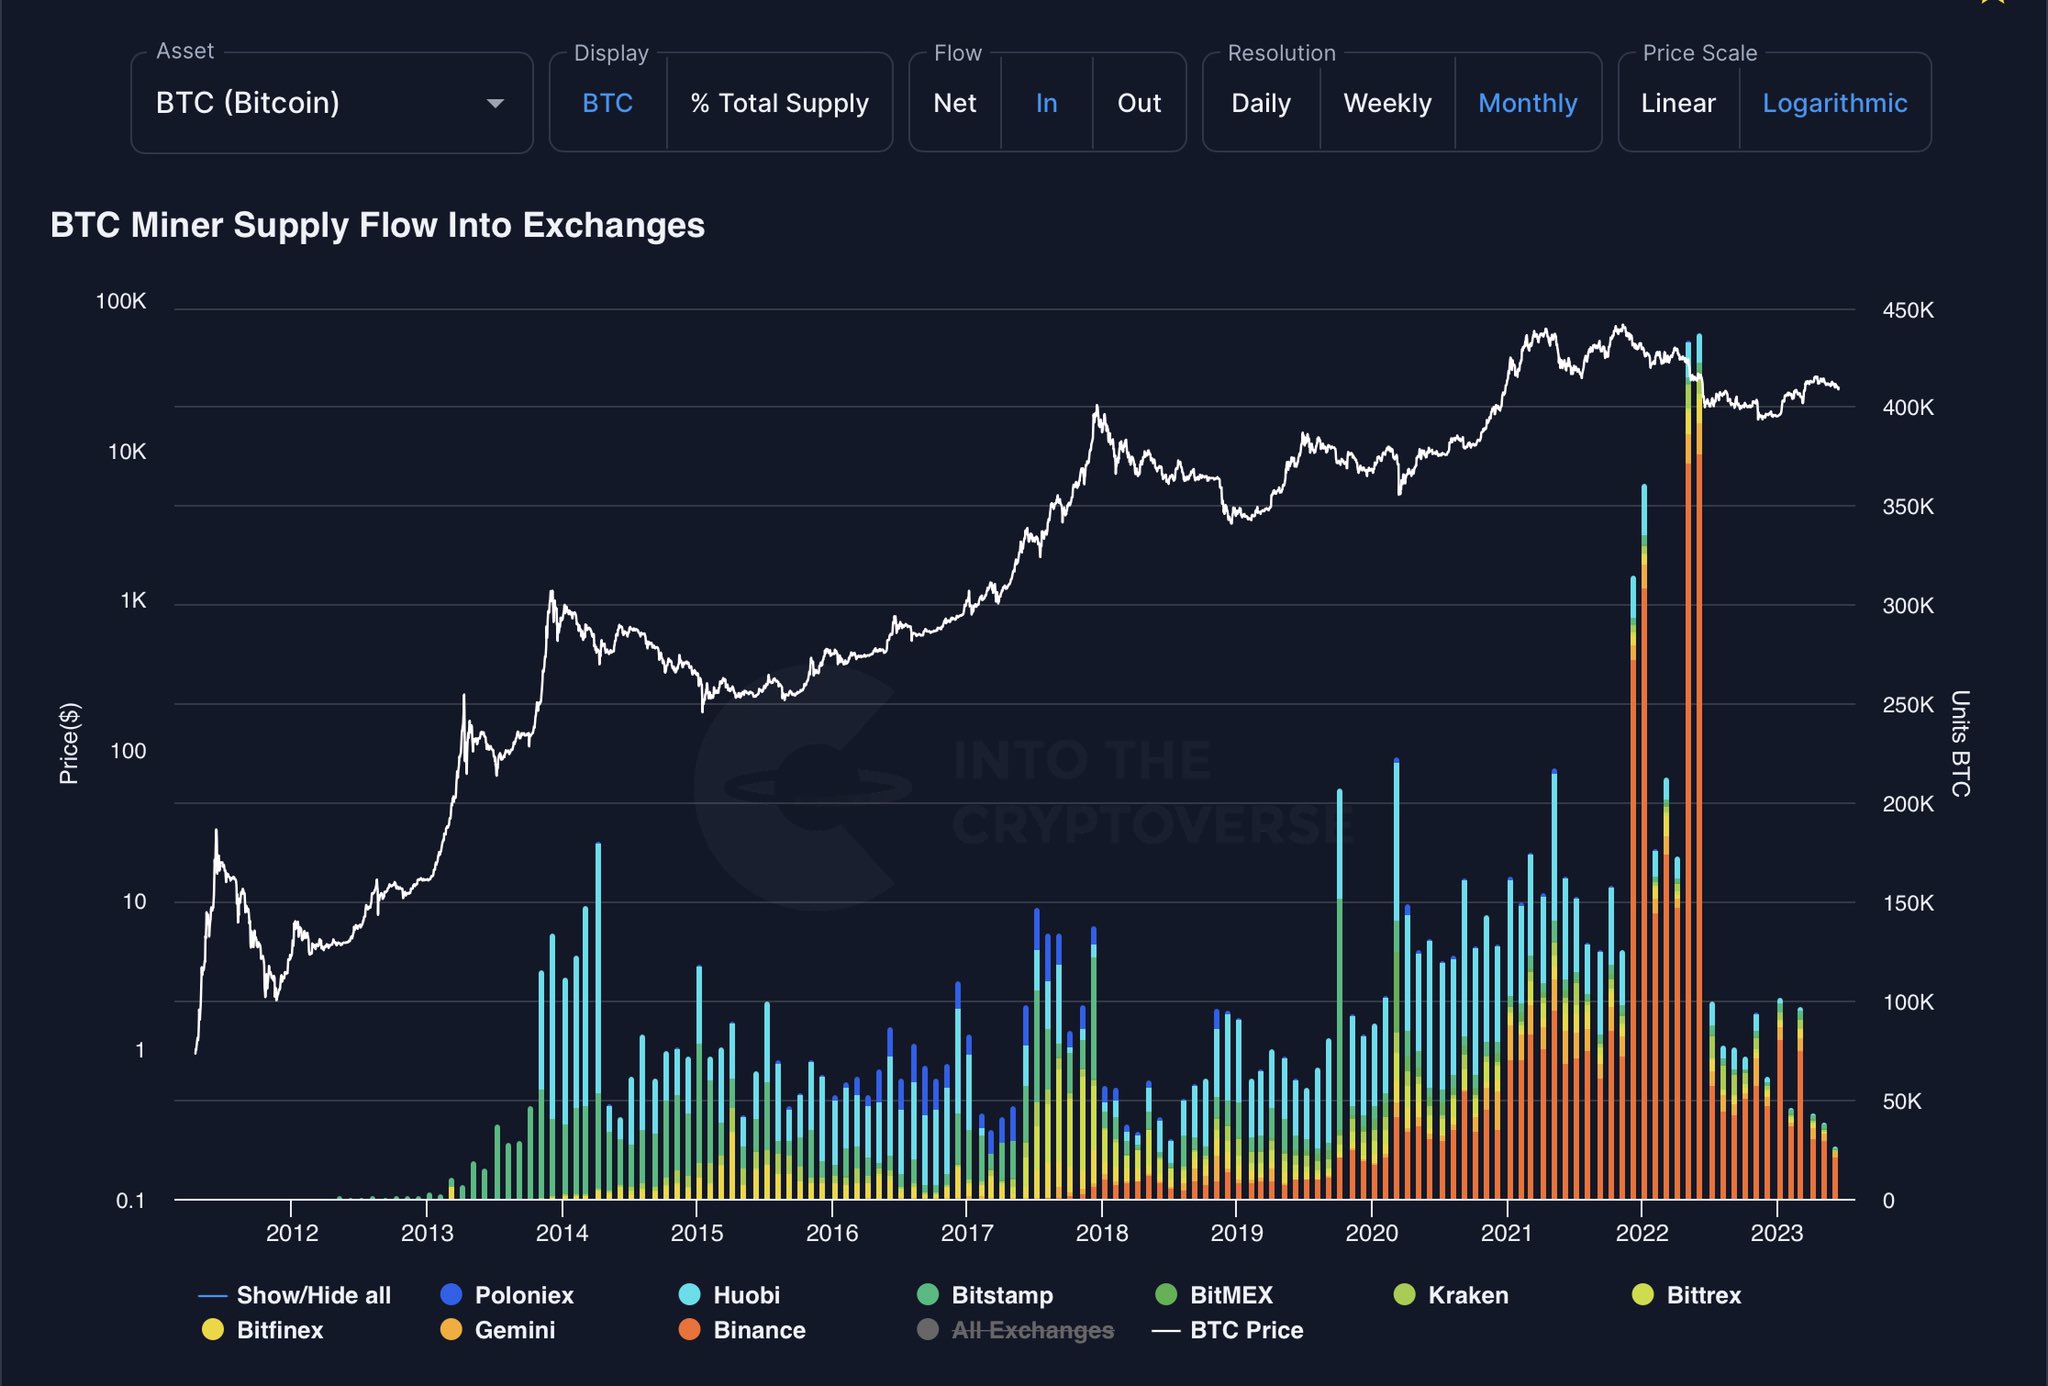Image resolution: width=2048 pixels, height=1386 pixels.
Task: Toggle Binance orange legend dot
Action: point(689,1329)
